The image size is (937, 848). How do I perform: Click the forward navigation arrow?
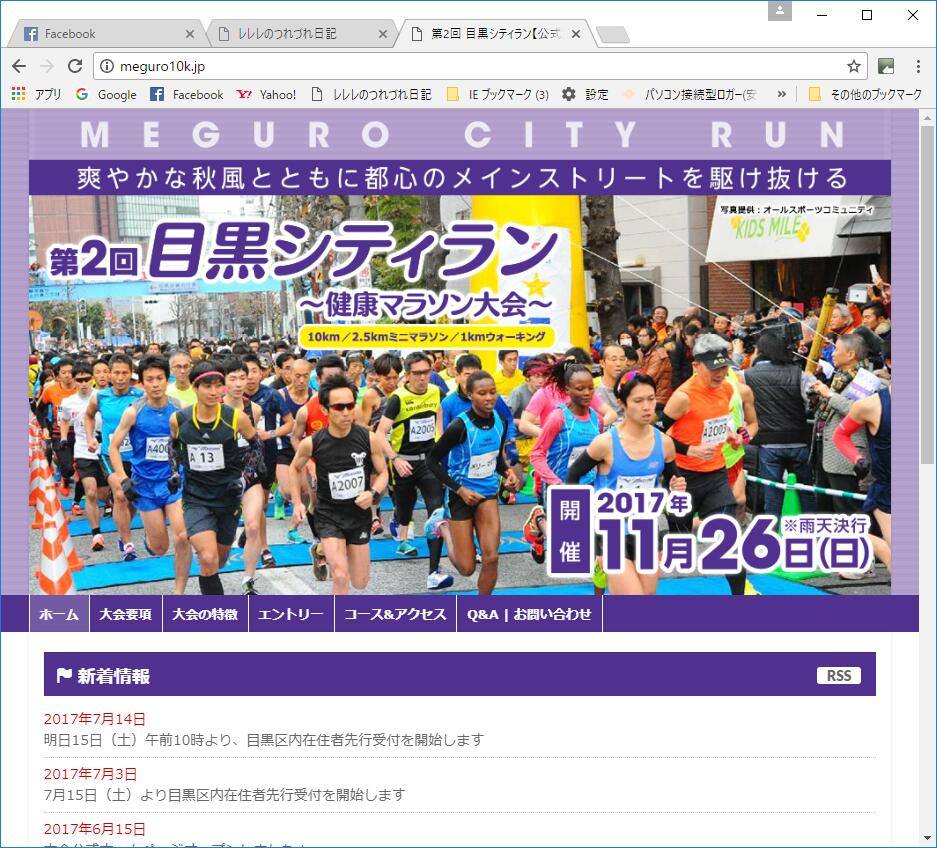[47, 66]
